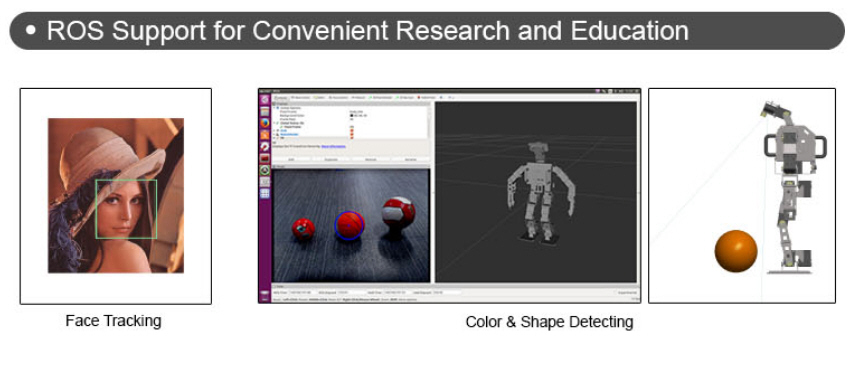Select the 2D Pose Estimate tool

click(x=380, y=97)
